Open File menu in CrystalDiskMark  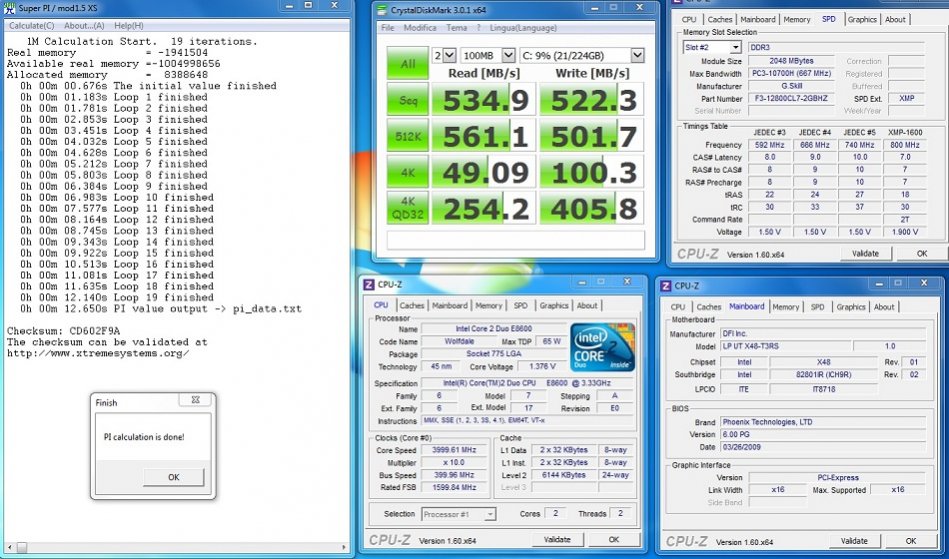tap(387, 28)
